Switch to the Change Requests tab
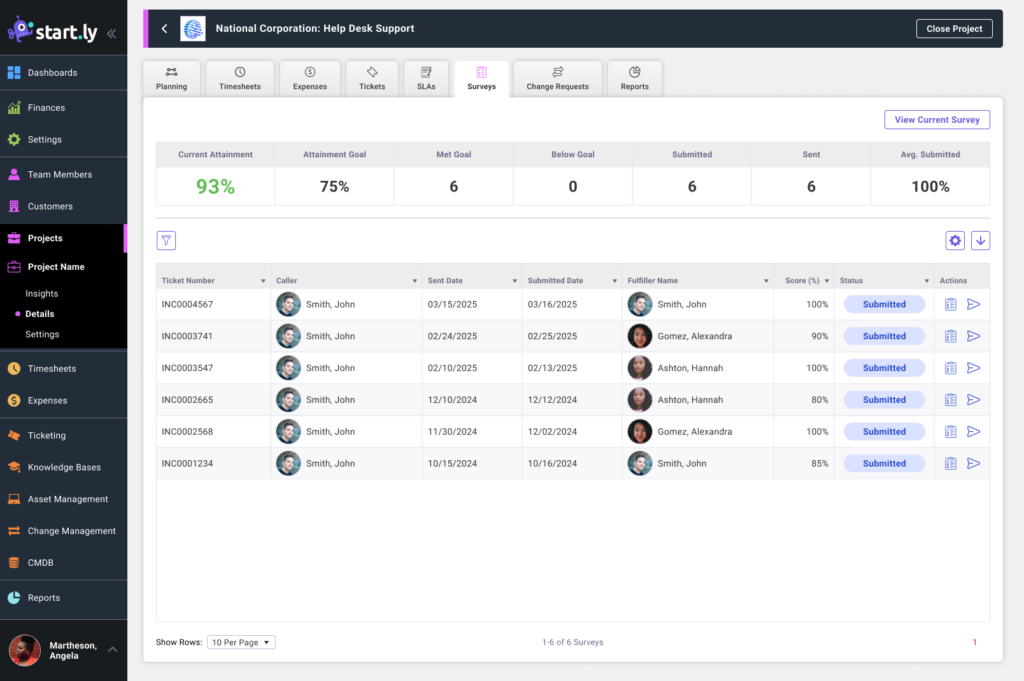Screen dimensions: 1024x681 557,79
